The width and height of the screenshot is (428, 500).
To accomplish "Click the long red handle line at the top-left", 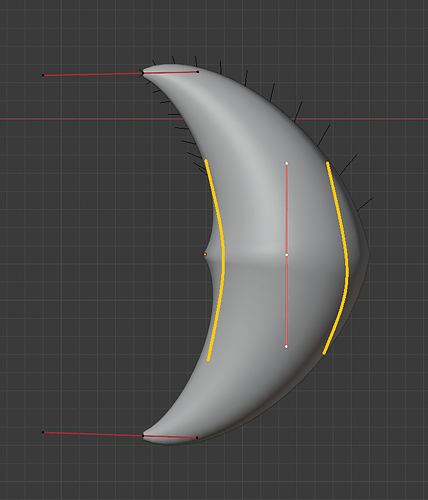I will (x=93, y=74).
